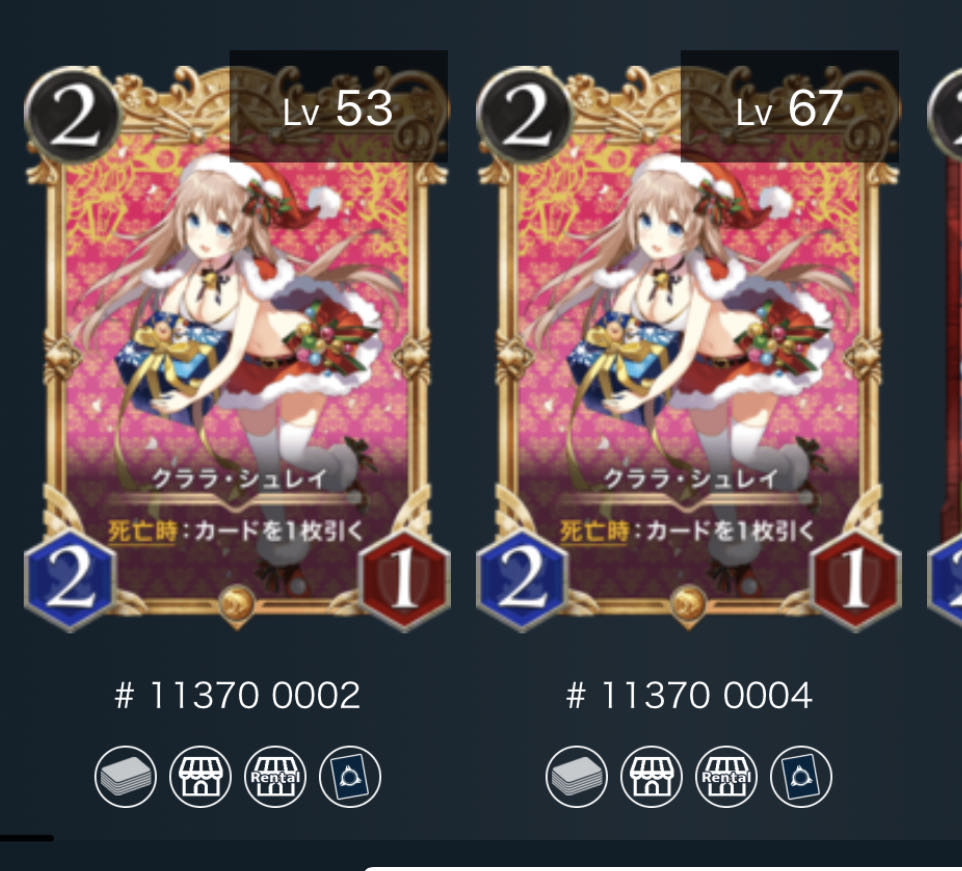Open the shop icon under card 0004
The height and width of the screenshot is (871, 962).
click(x=652, y=777)
